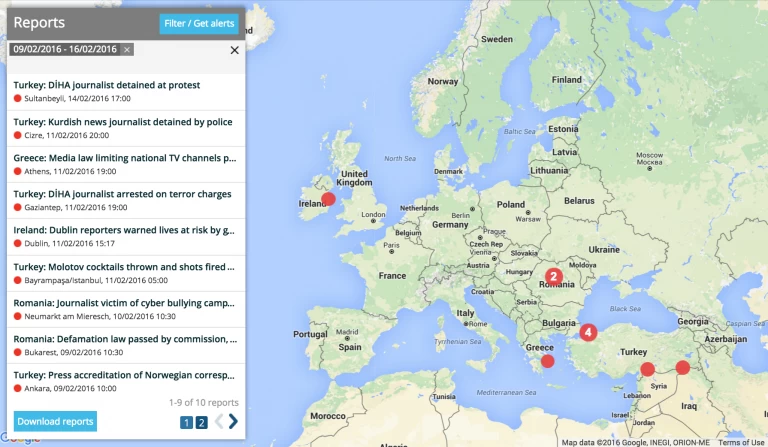
Task: Click the Athens, 11/02/2016 19:00 text
Action: click(x=70, y=171)
